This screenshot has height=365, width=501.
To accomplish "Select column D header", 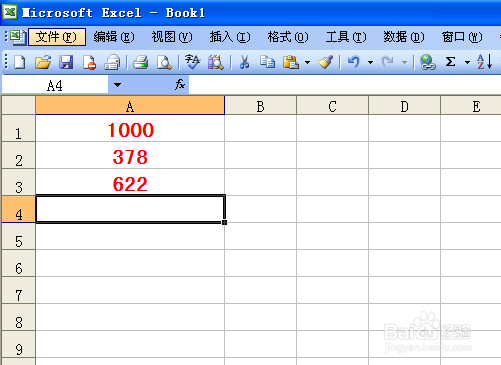I will coord(404,106).
